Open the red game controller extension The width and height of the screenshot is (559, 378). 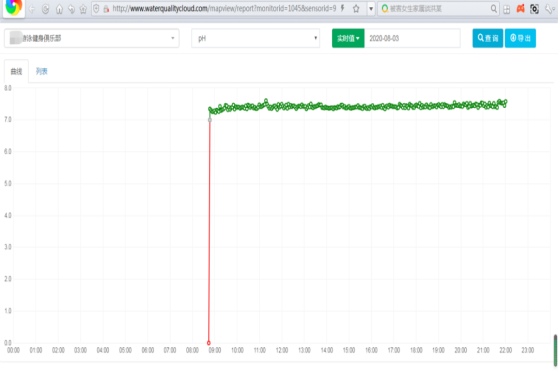point(520,9)
